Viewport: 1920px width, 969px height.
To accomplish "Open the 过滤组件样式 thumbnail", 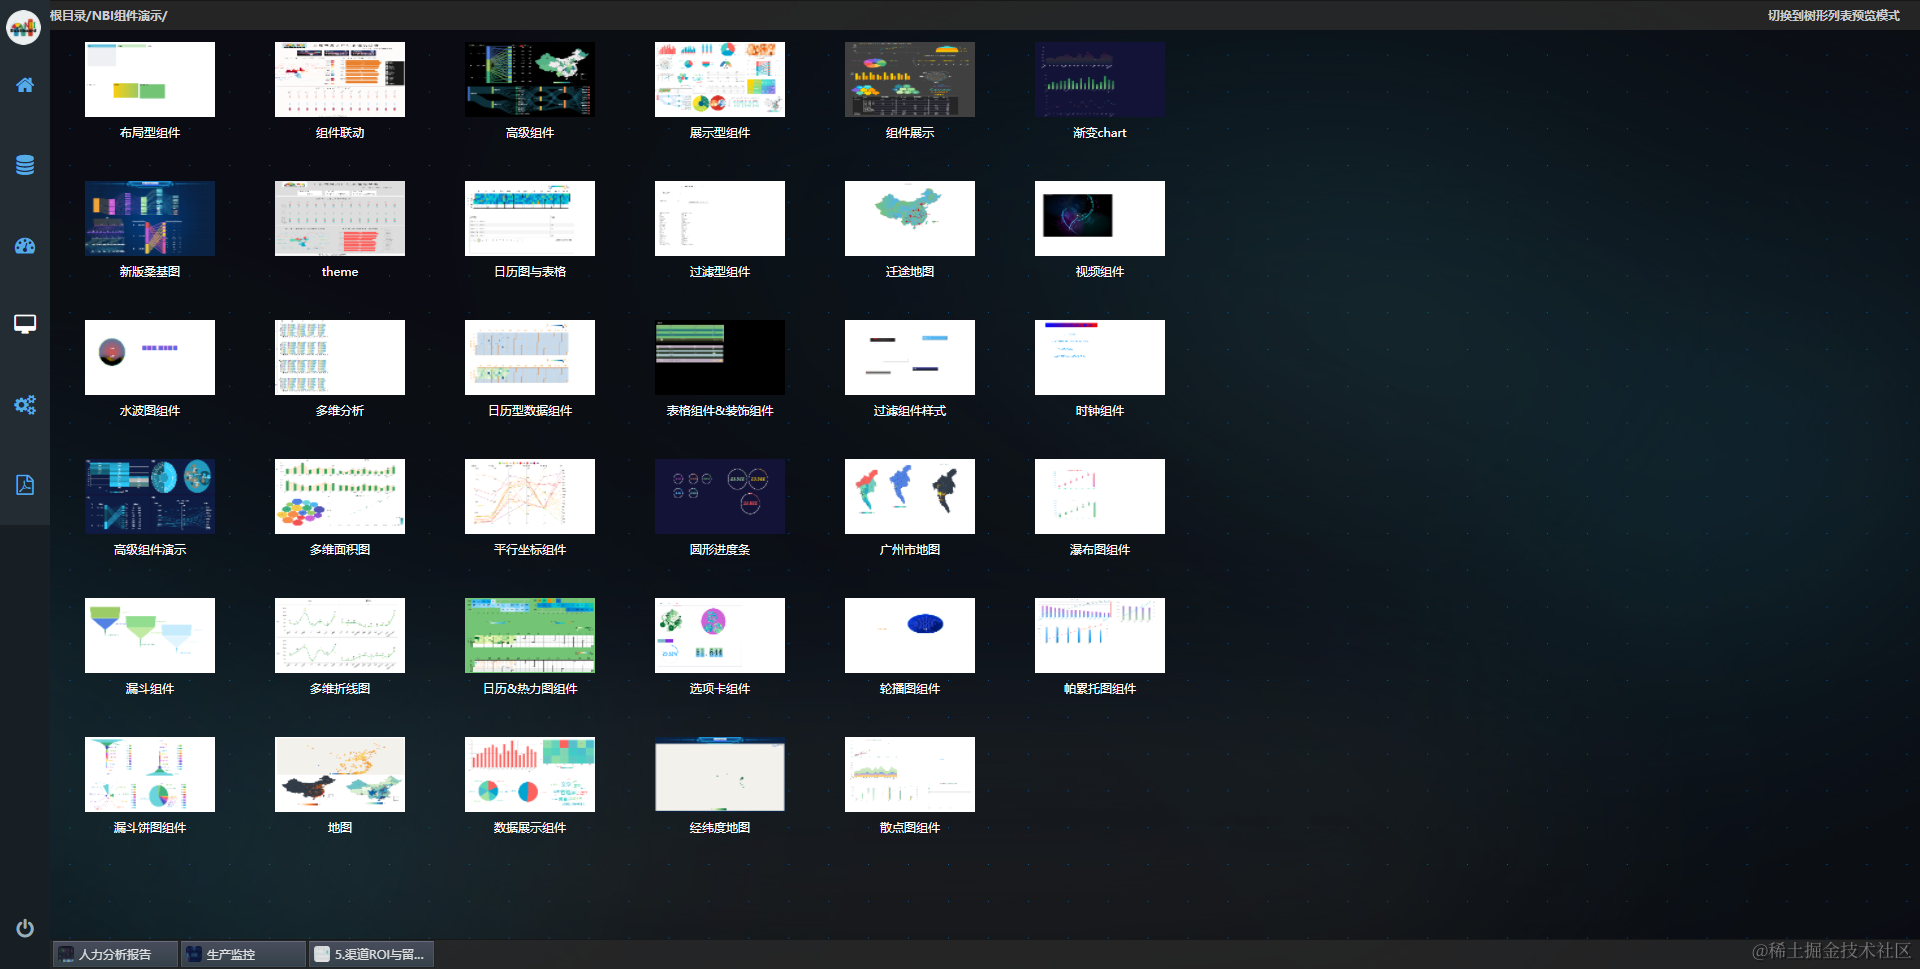I will coord(910,357).
